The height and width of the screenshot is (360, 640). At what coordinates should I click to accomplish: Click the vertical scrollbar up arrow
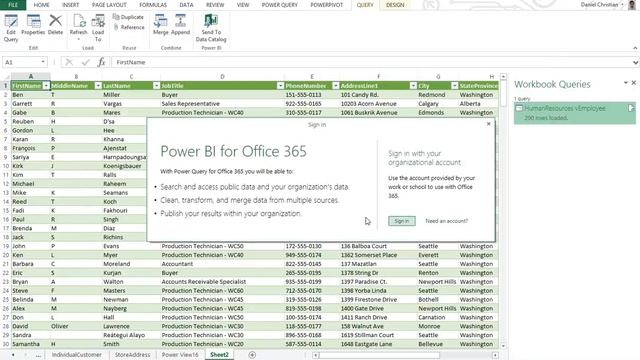click(x=503, y=77)
